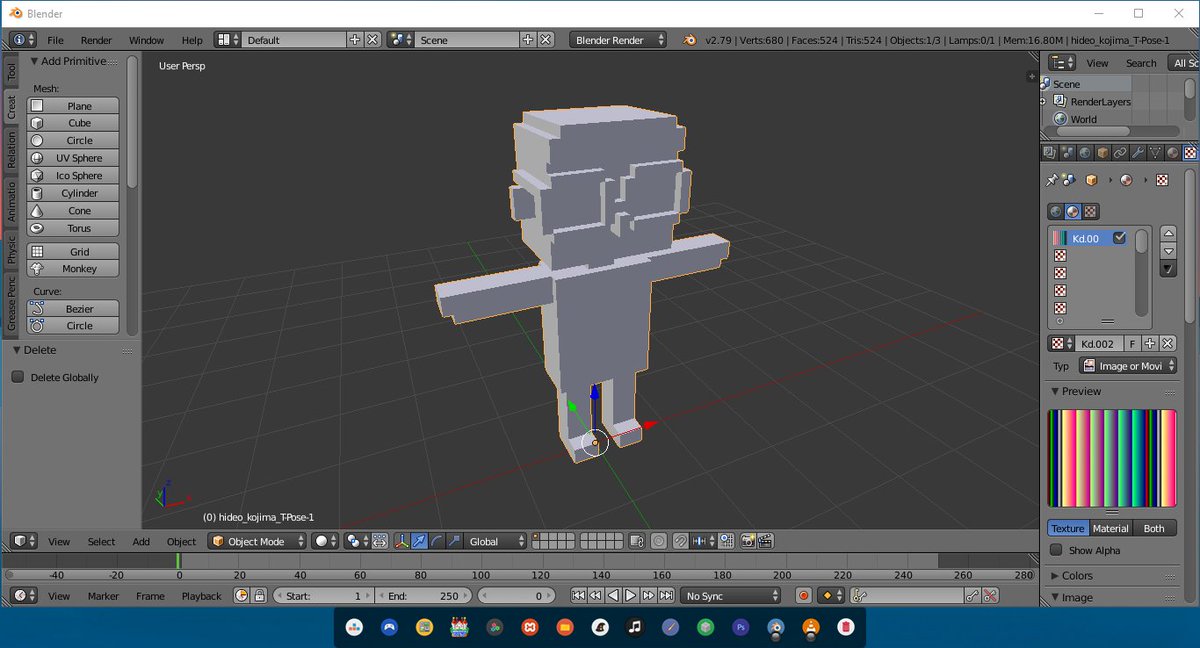The height and width of the screenshot is (648, 1200).
Task: Open the Texture properties tab icon
Action: click(1190, 153)
